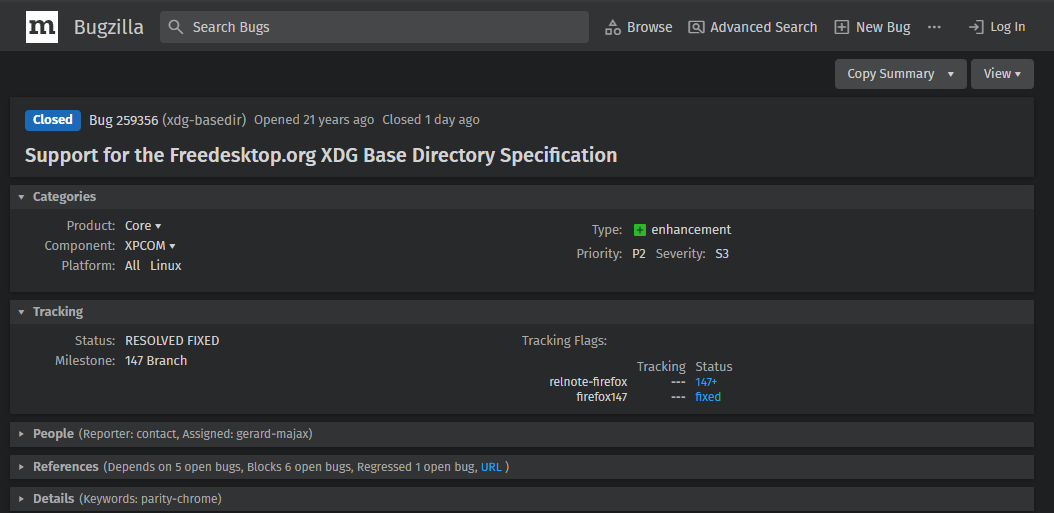The image size is (1054, 513).
Task: Open Browse from the header
Action: click(638, 27)
